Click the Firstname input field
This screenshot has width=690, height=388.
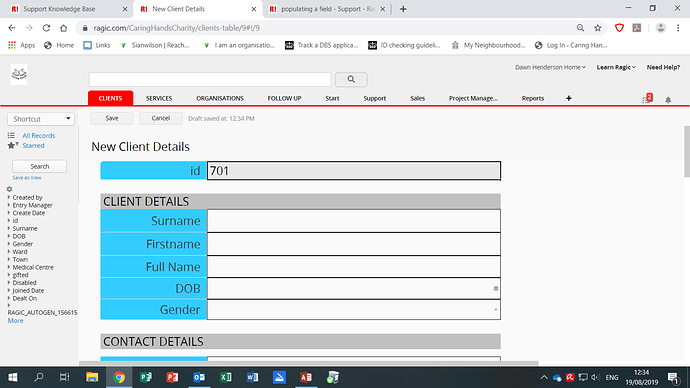tap(353, 244)
